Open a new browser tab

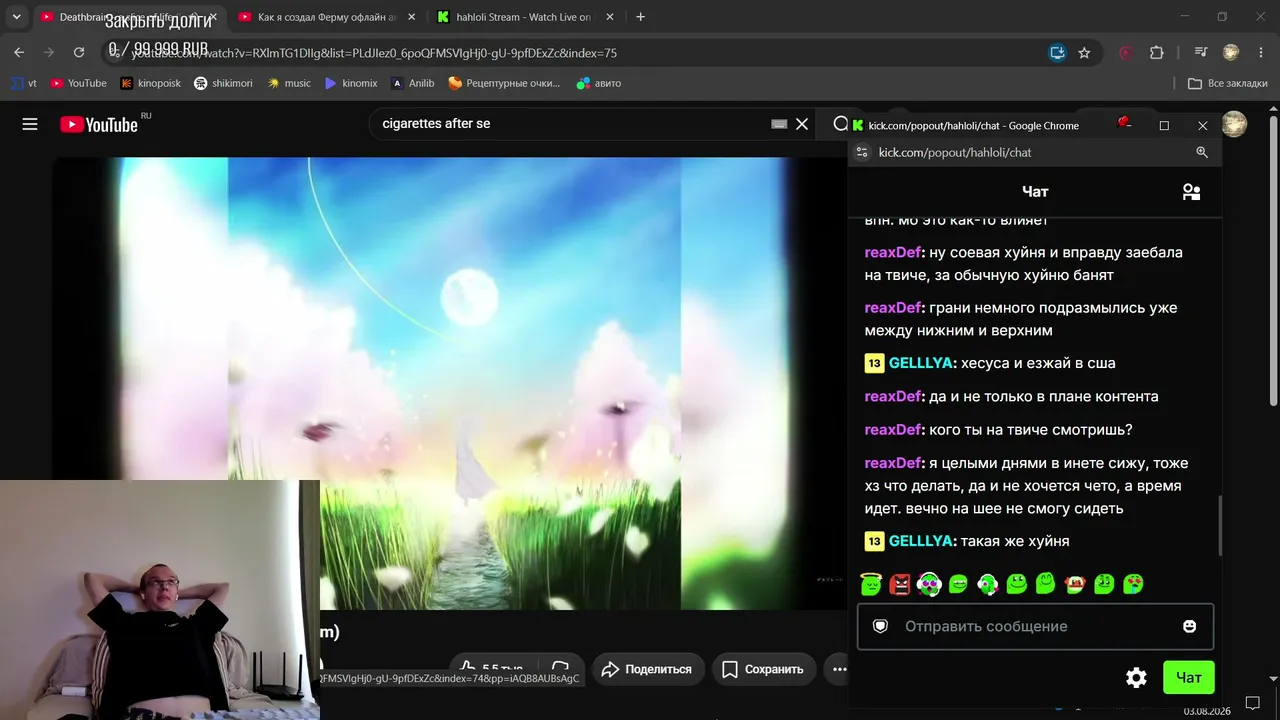click(640, 17)
